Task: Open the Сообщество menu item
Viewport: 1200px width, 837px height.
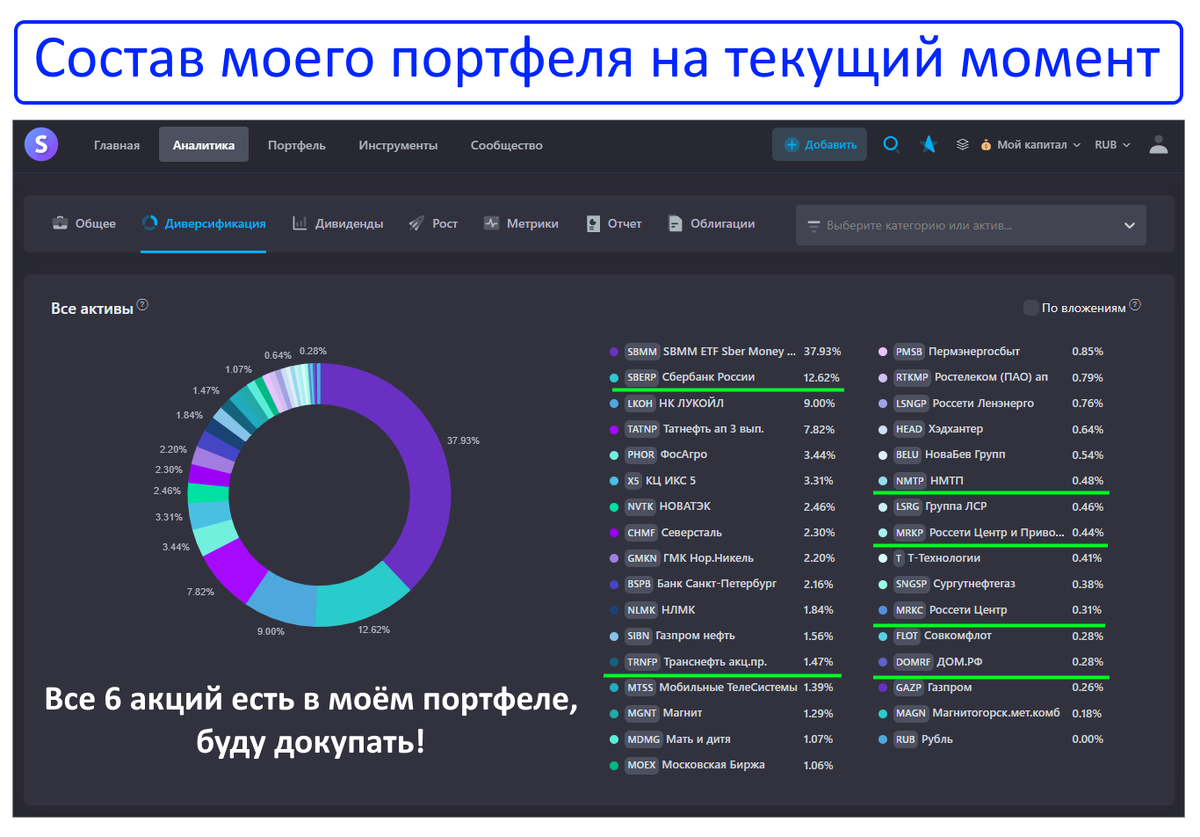Action: coord(507,145)
